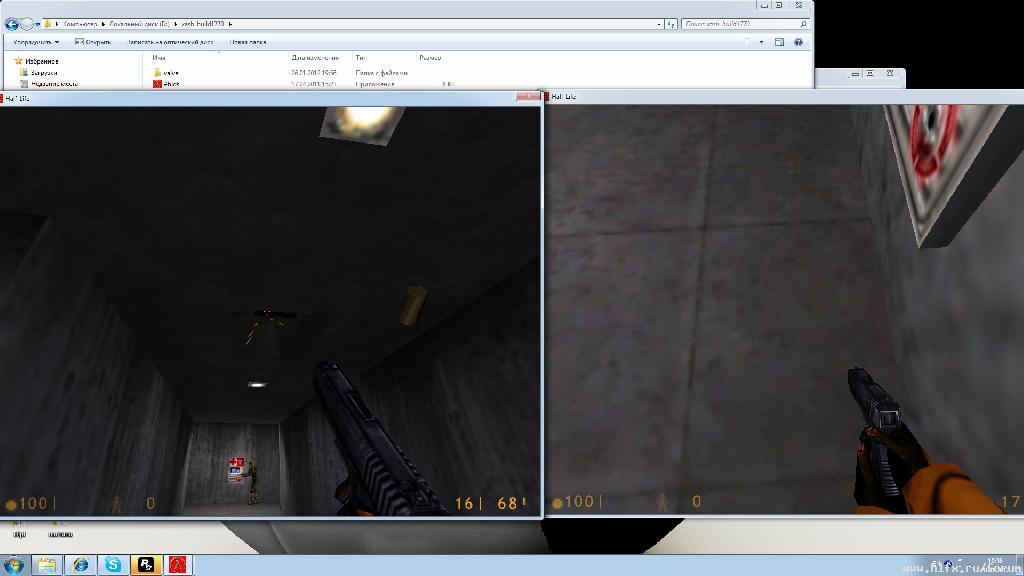Open Windows Explorer from the taskbar
1024x576 pixels.
[47, 565]
